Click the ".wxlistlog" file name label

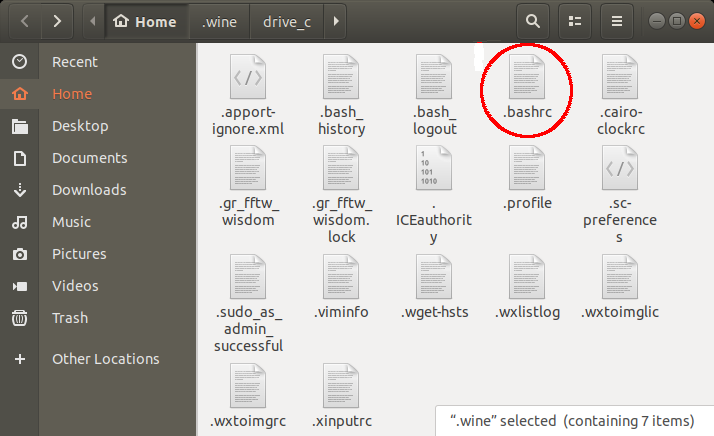click(527, 312)
